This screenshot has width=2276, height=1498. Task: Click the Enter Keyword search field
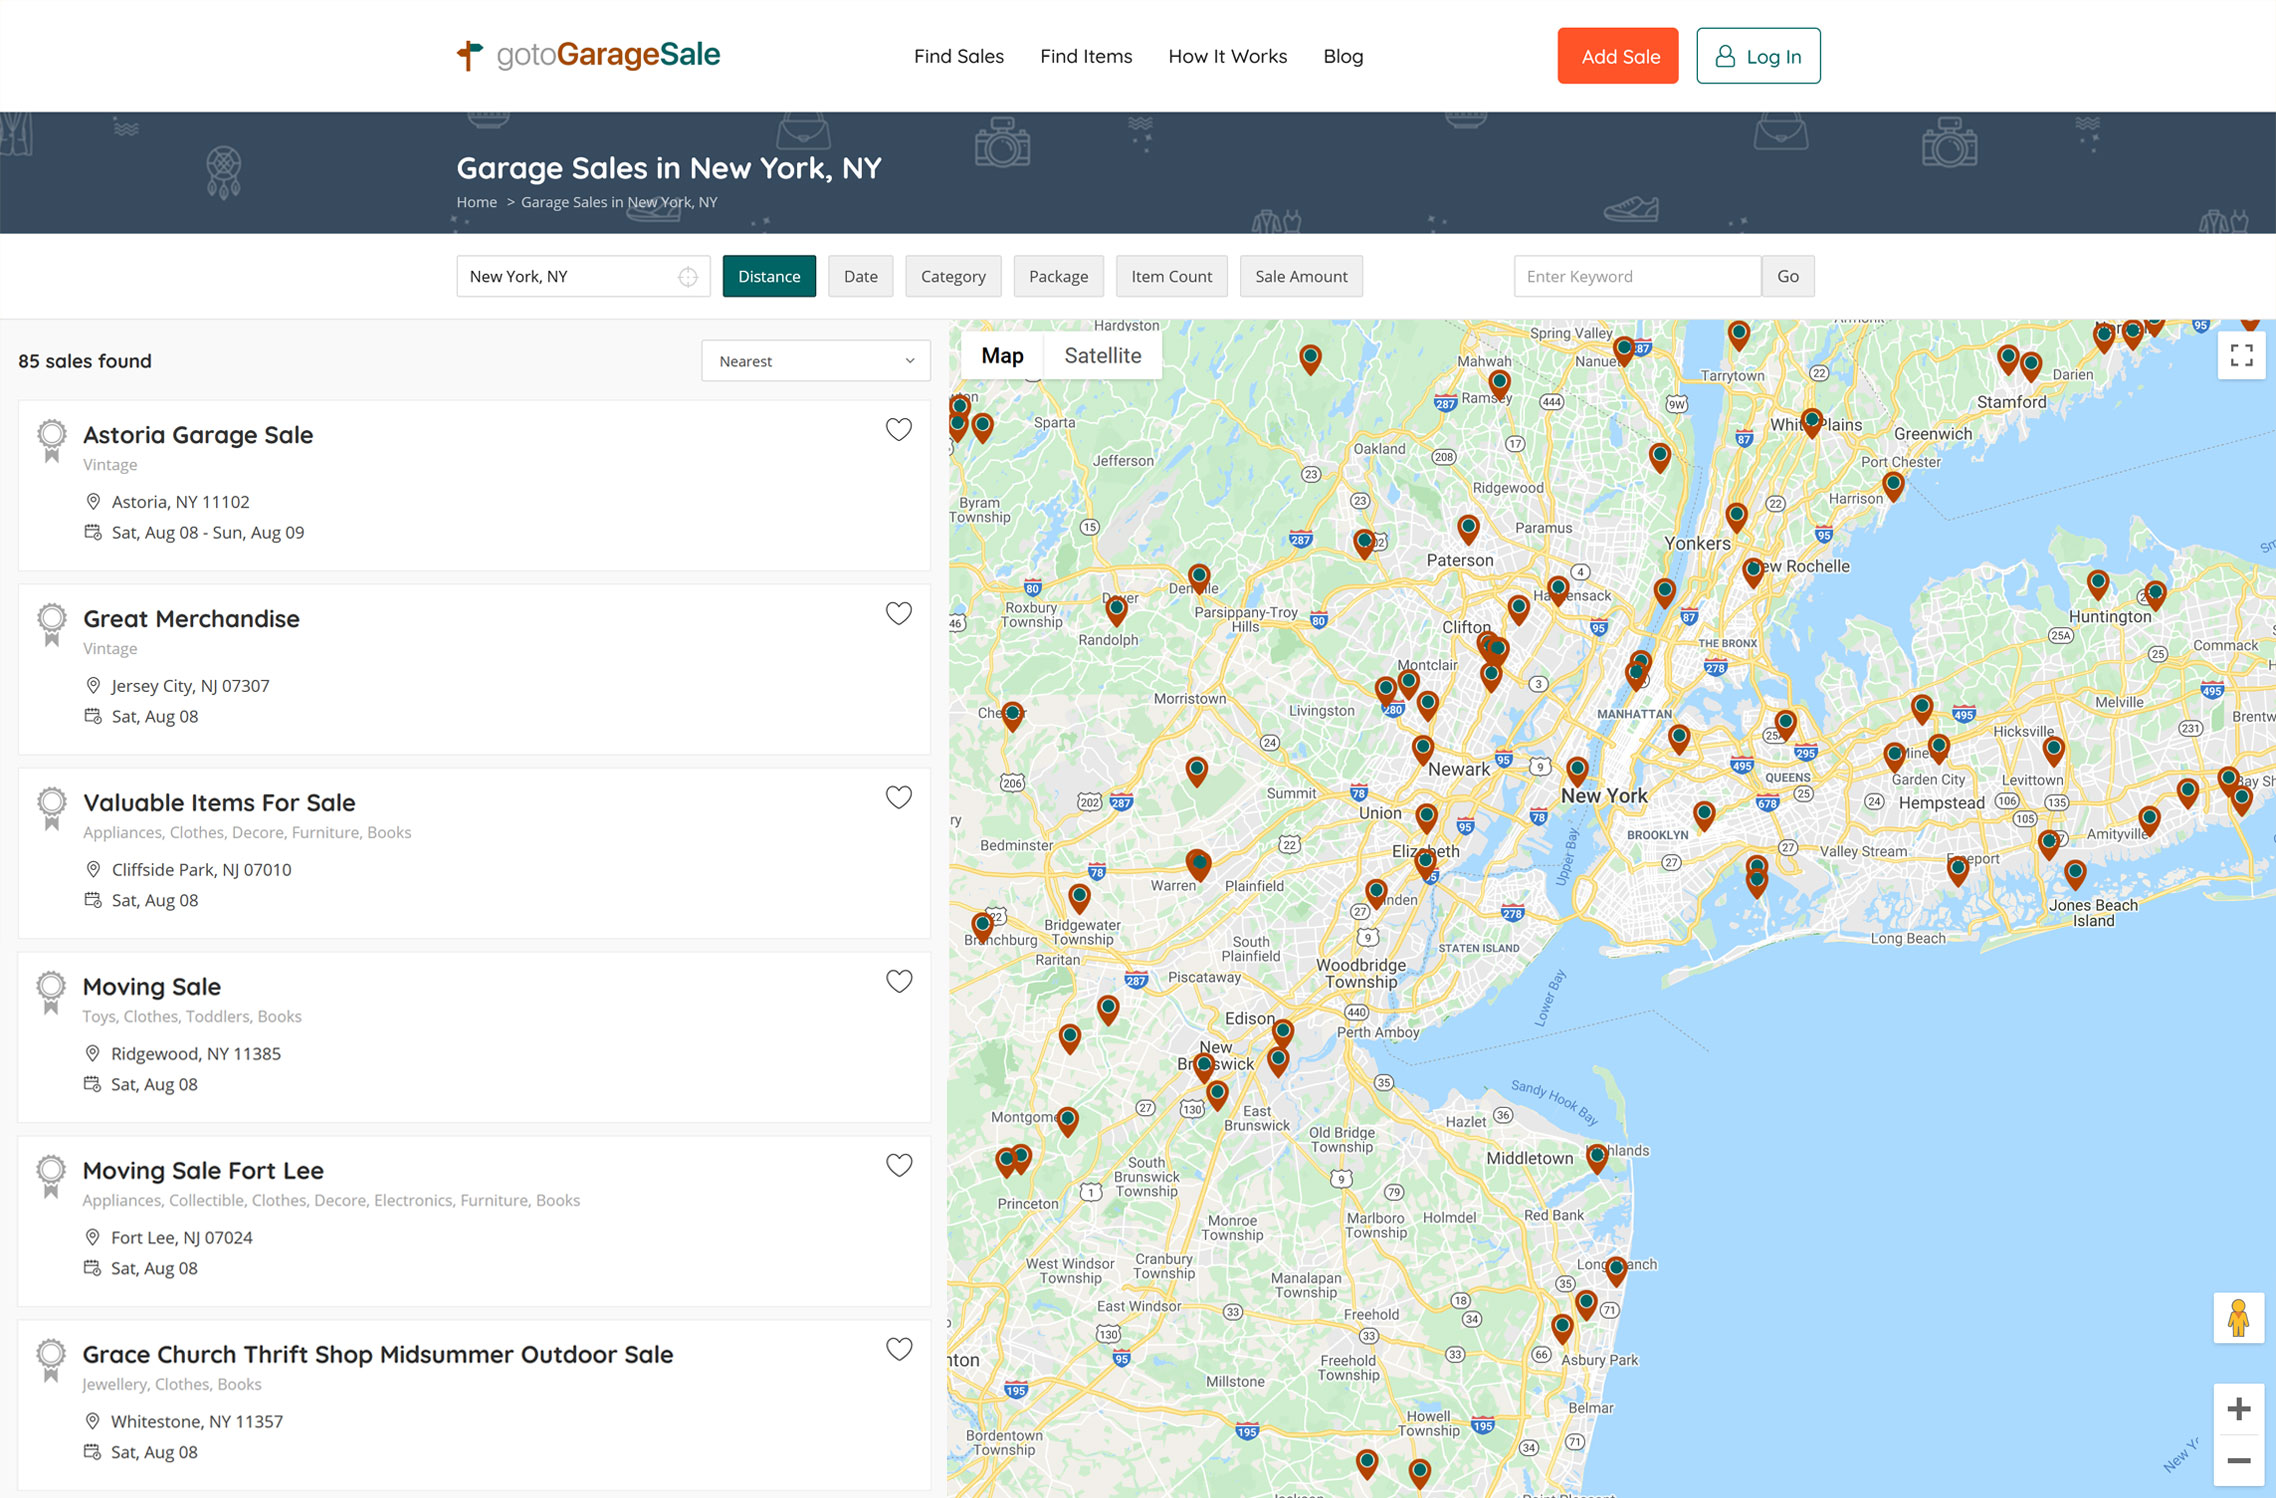1636,277
